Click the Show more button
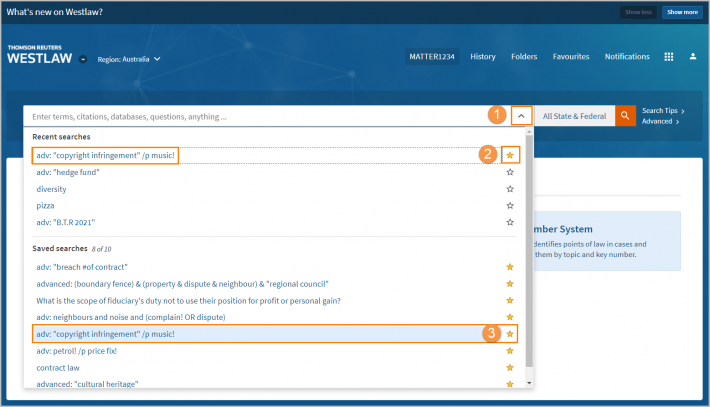 tap(682, 12)
